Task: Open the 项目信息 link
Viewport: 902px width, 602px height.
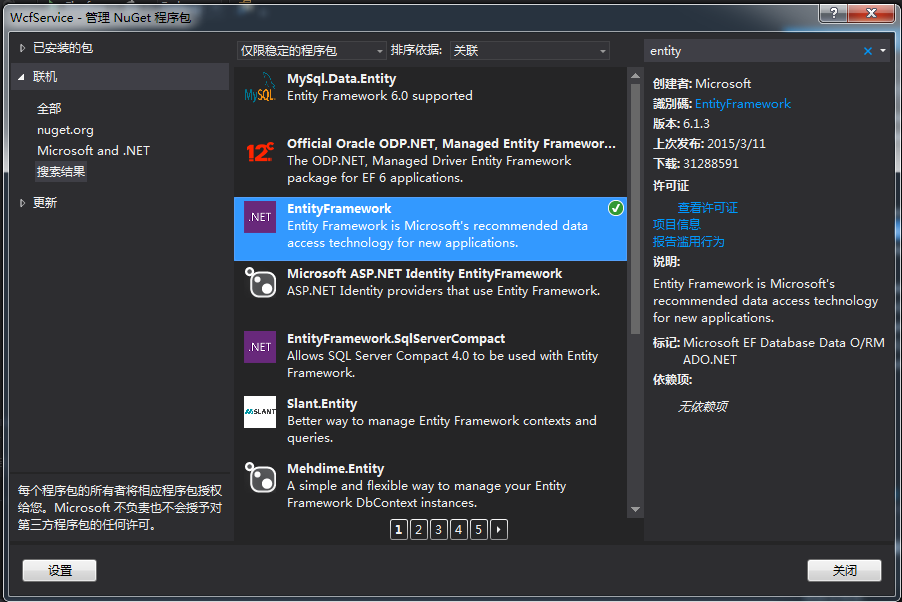Action: click(x=676, y=224)
